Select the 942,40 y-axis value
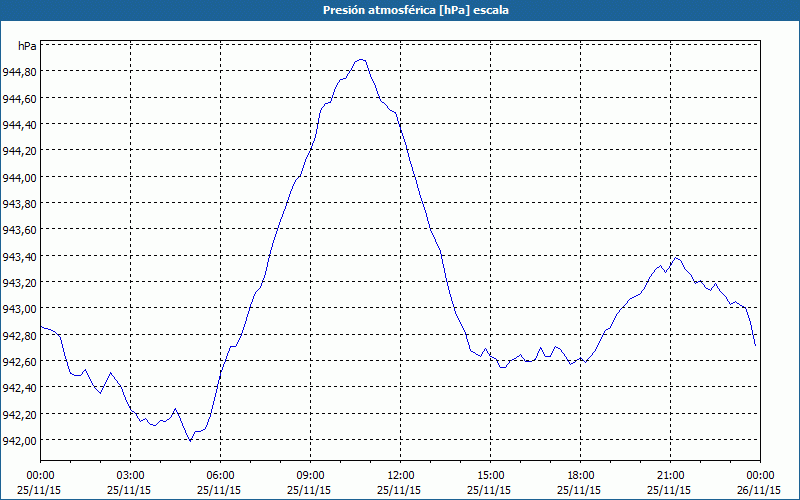800x500 pixels. point(19,388)
